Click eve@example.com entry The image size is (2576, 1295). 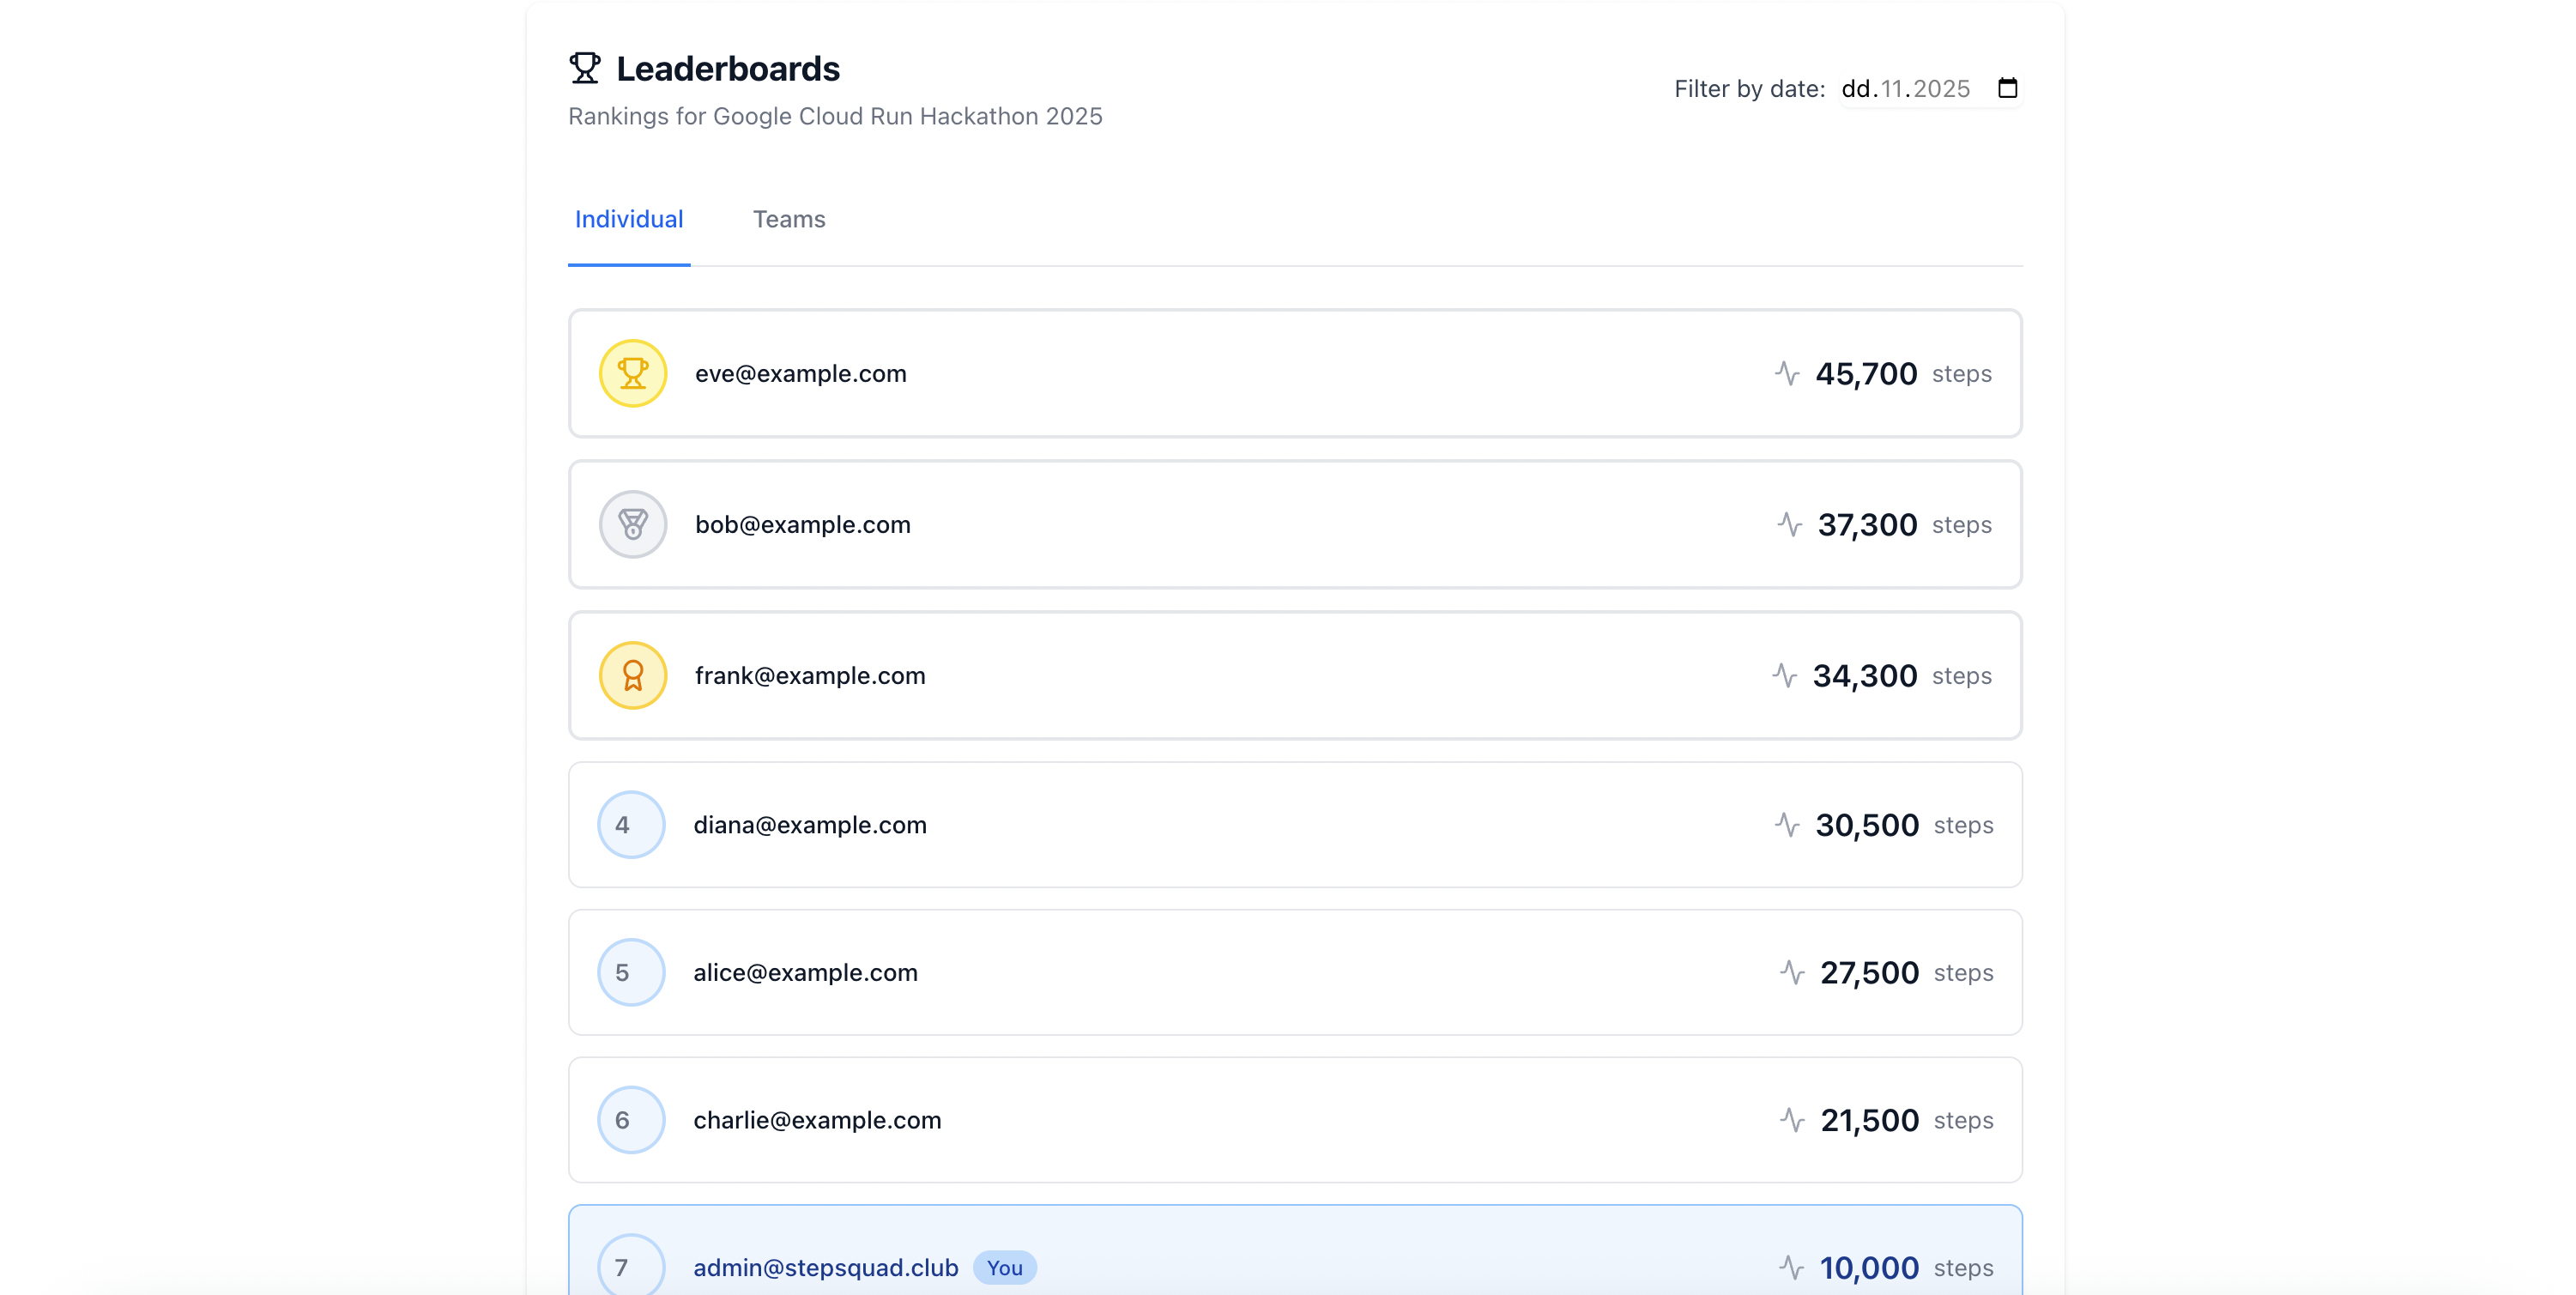coord(800,373)
